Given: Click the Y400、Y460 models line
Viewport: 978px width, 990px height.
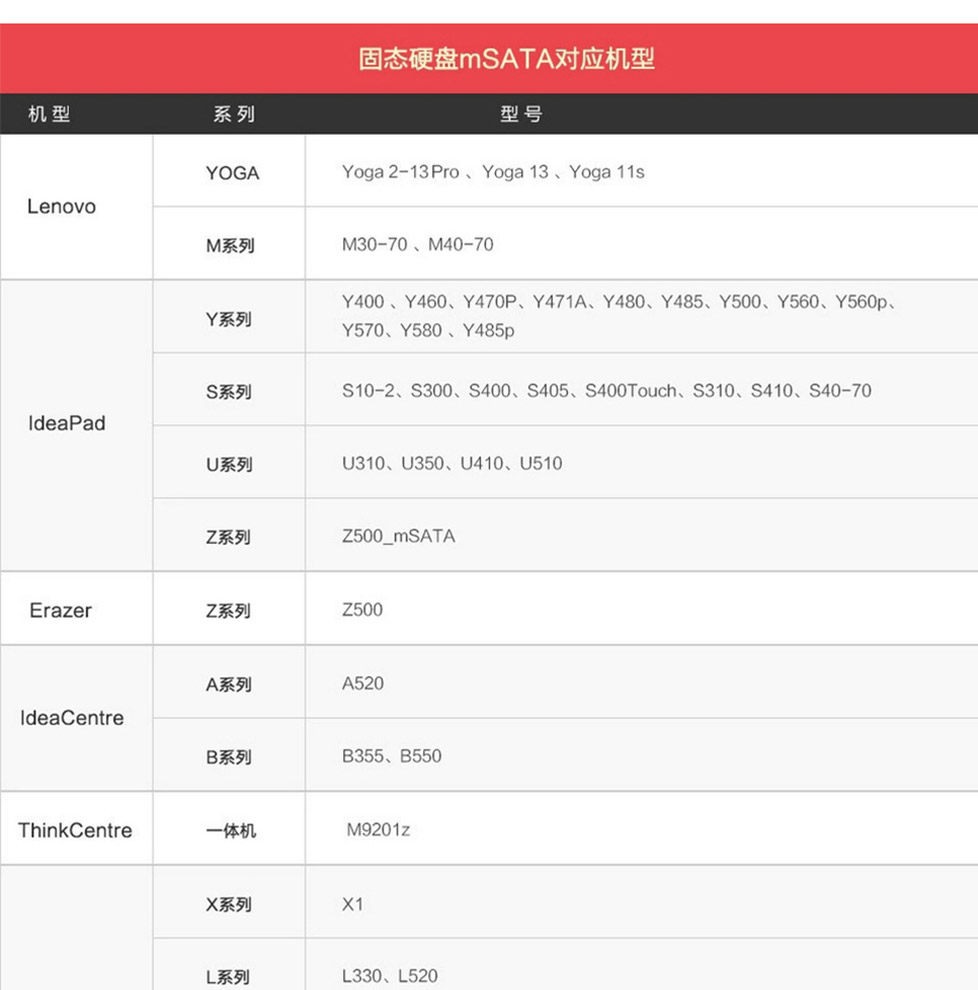Looking at the screenshot, I should (x=619, y=302).
